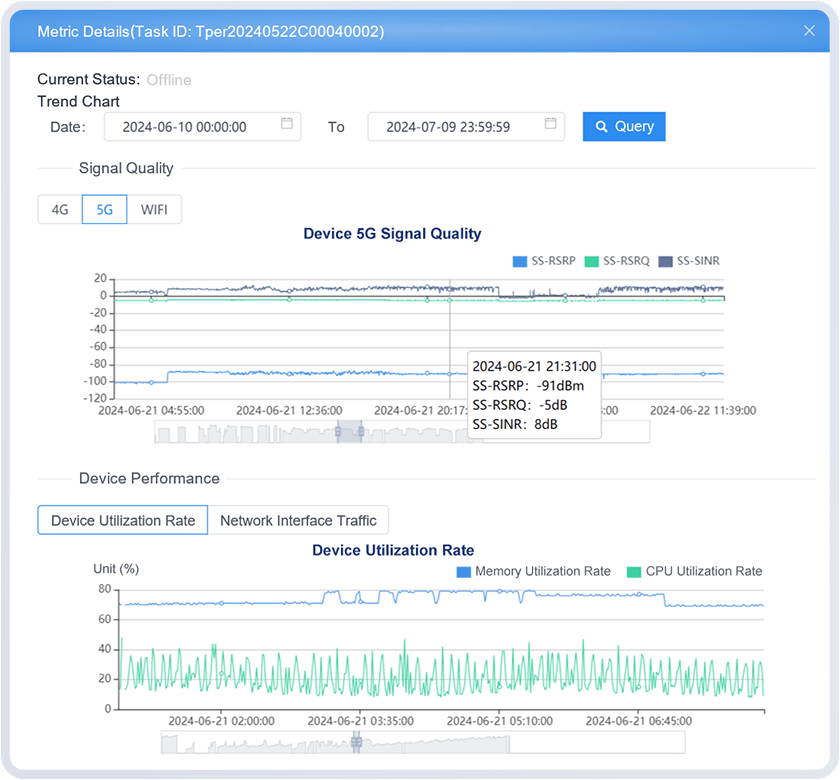Switch to the 4G signal tab
Image resolution: width=840 pixels, height=780 pixels.
(60, 210)
